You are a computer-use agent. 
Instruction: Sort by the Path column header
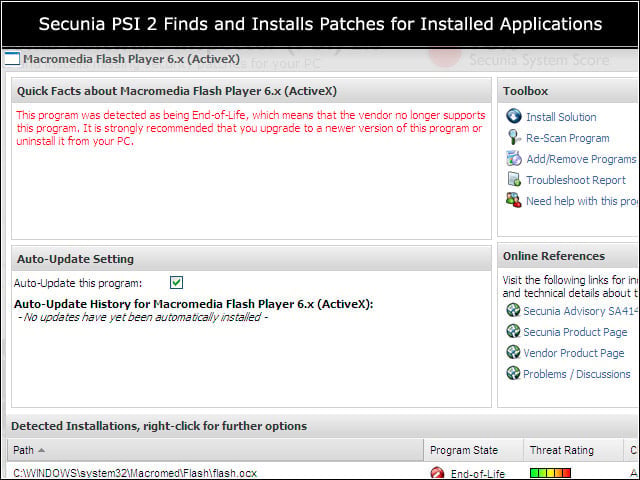(216, 450)
